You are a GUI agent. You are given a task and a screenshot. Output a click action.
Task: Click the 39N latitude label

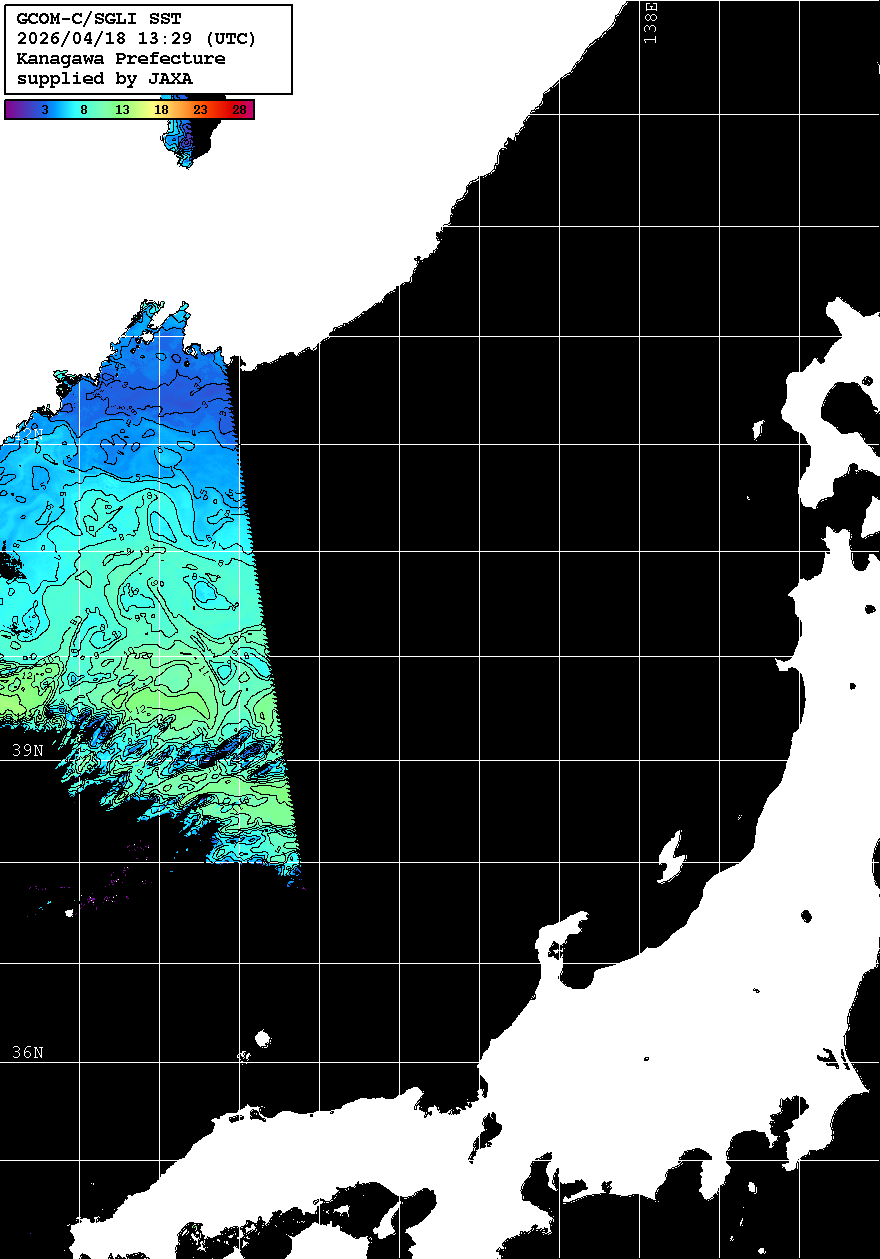click(27, 750)
